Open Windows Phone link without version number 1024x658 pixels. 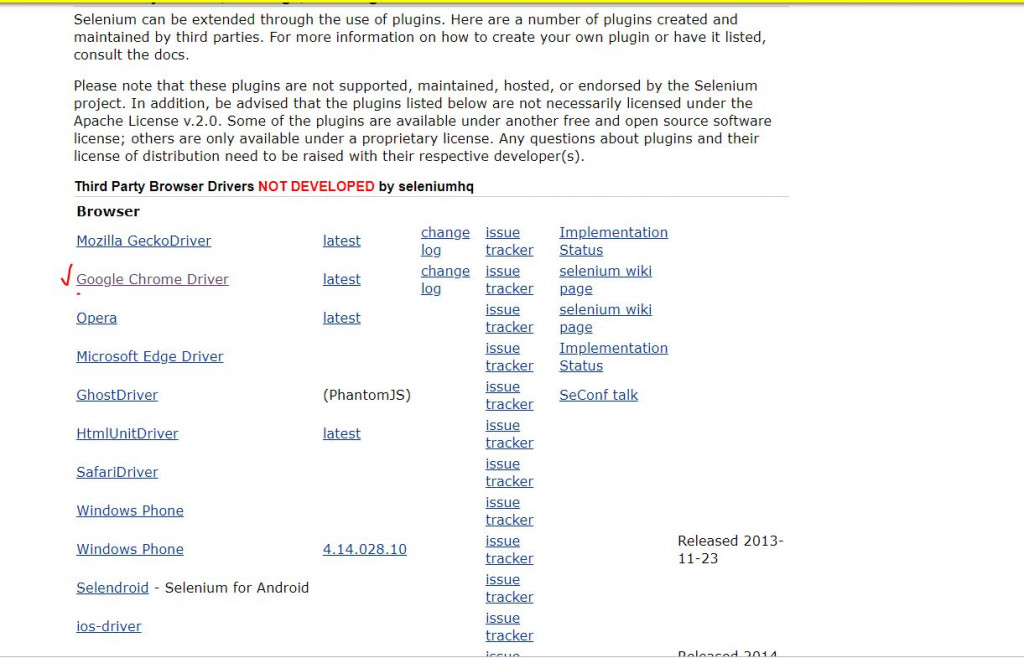[x=130, y=510]
